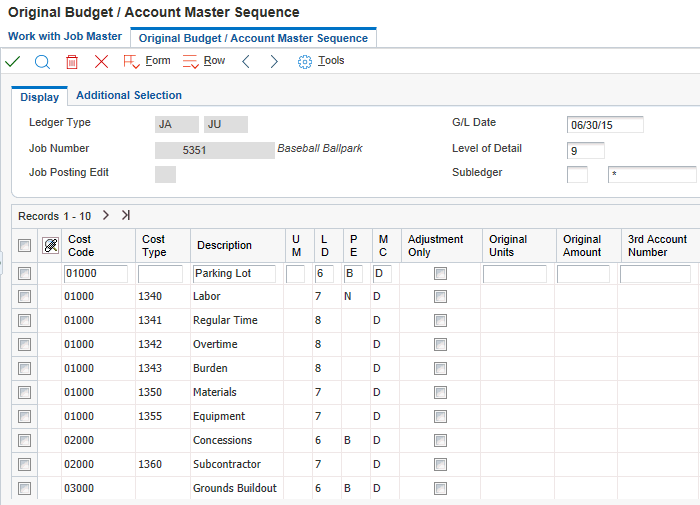Click the JA ledger type field
700x505 pixels.
[x=177, y=125]
